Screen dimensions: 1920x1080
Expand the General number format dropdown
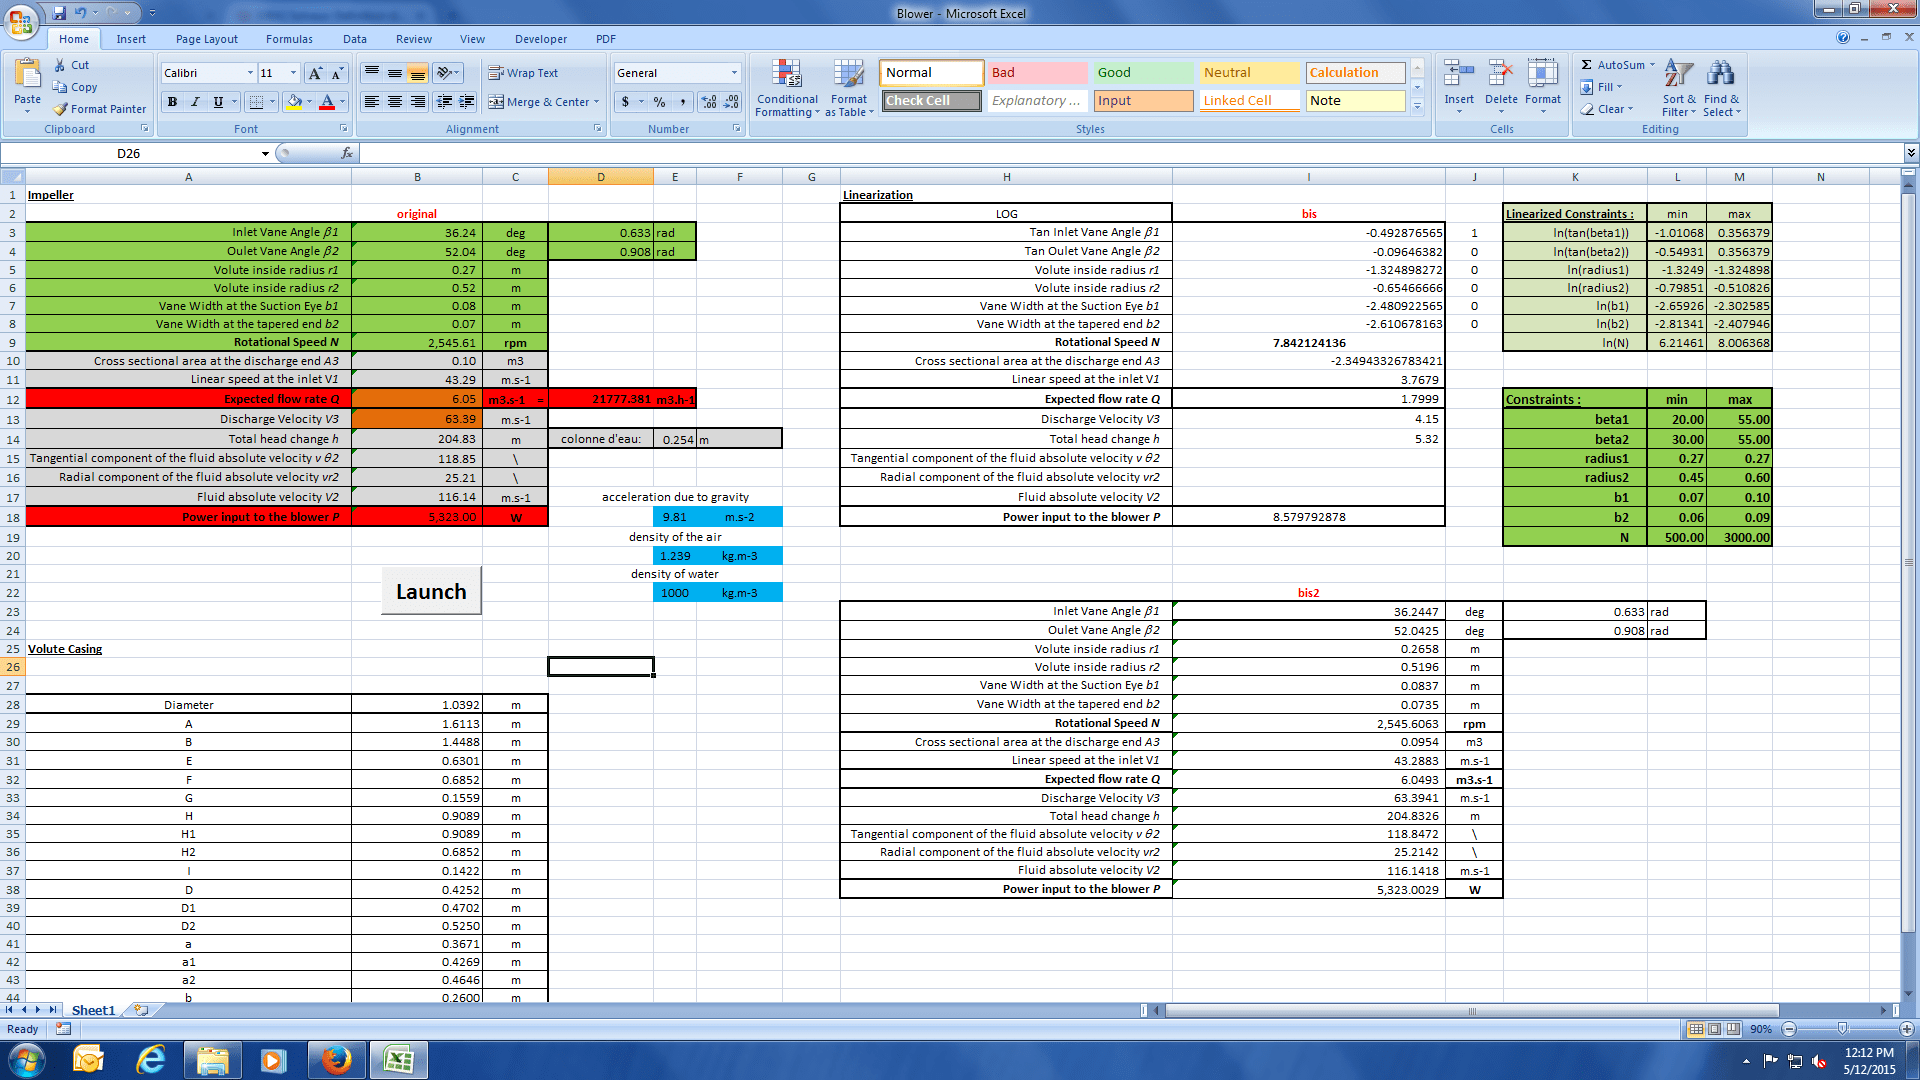[x=734, y=73]
